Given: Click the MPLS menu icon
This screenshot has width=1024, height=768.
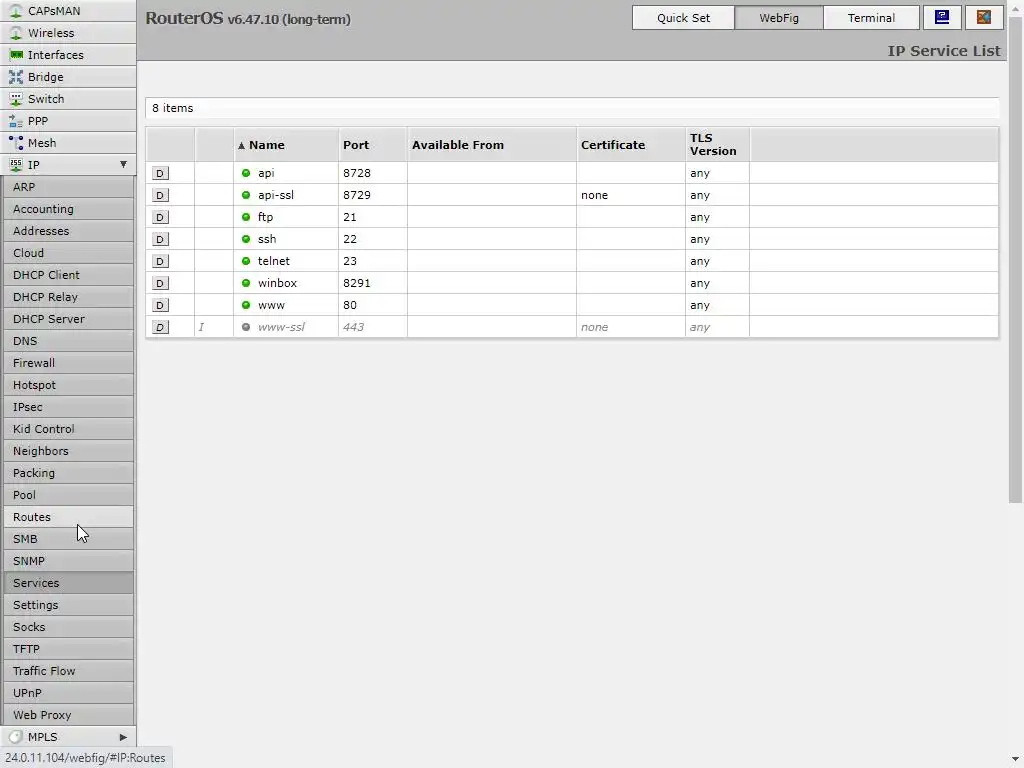Looking at the screenshot, I should pos(16,737).
